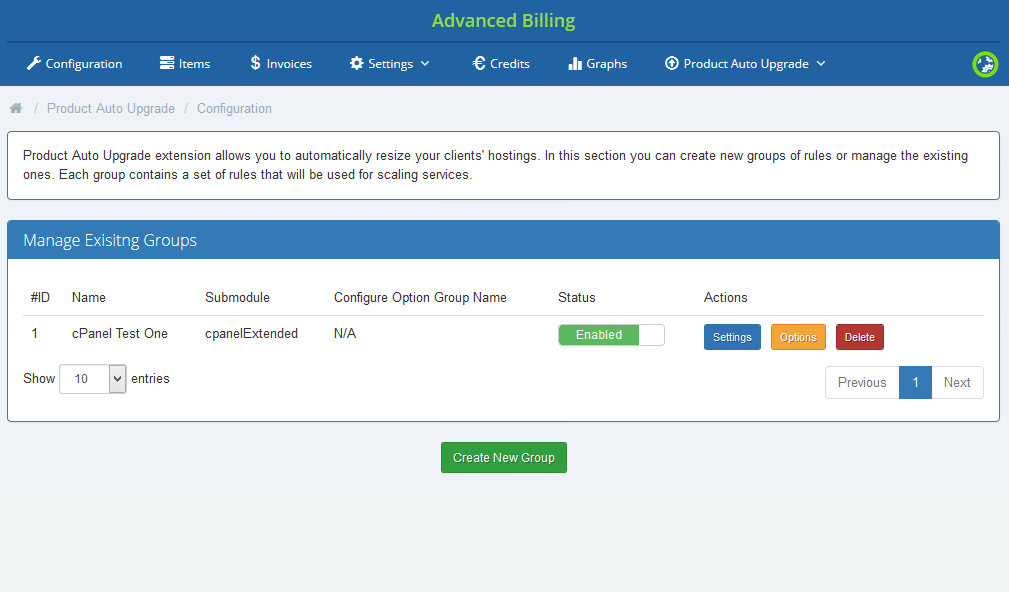This screenshot has height=592, width=1009.
Task: Click the Settings gear icon
Action: click(356, 64)
